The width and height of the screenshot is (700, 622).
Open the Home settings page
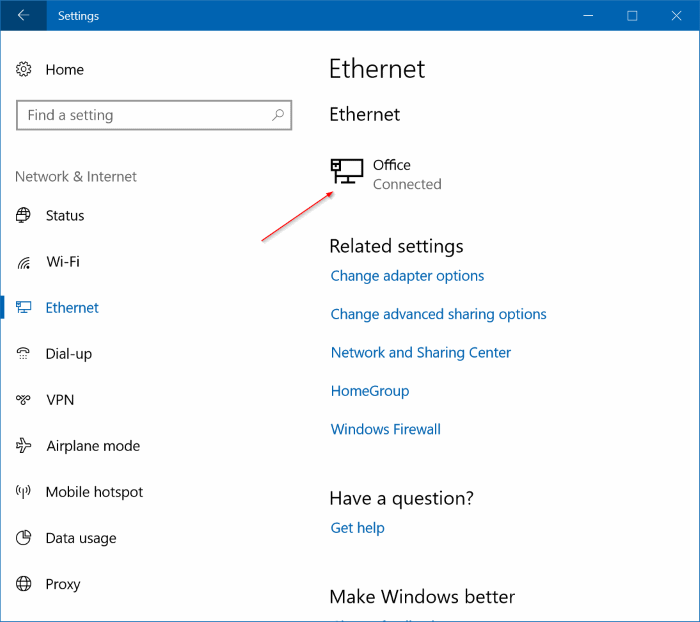pos(65,70)
